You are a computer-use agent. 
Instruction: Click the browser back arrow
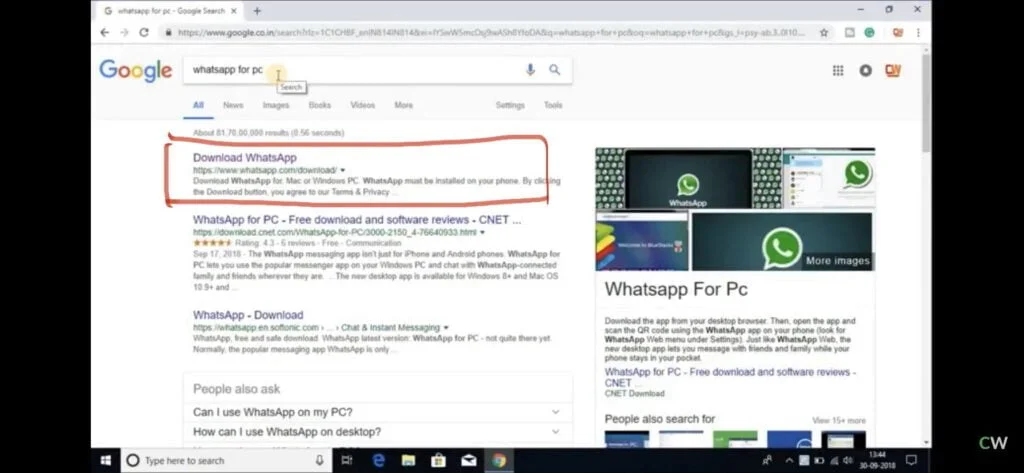tap(105, 32)
